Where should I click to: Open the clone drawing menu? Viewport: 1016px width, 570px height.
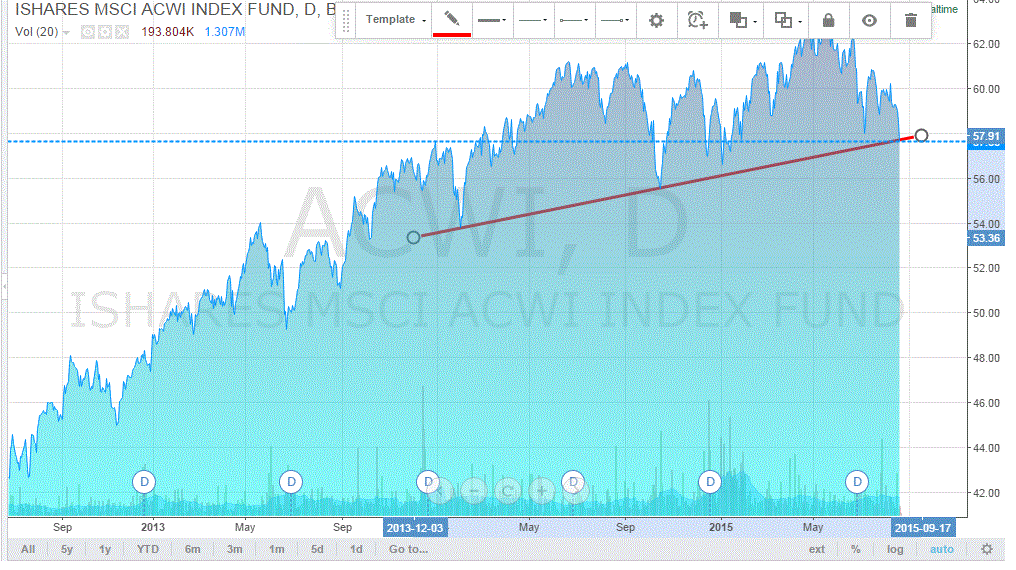point(787,21)
